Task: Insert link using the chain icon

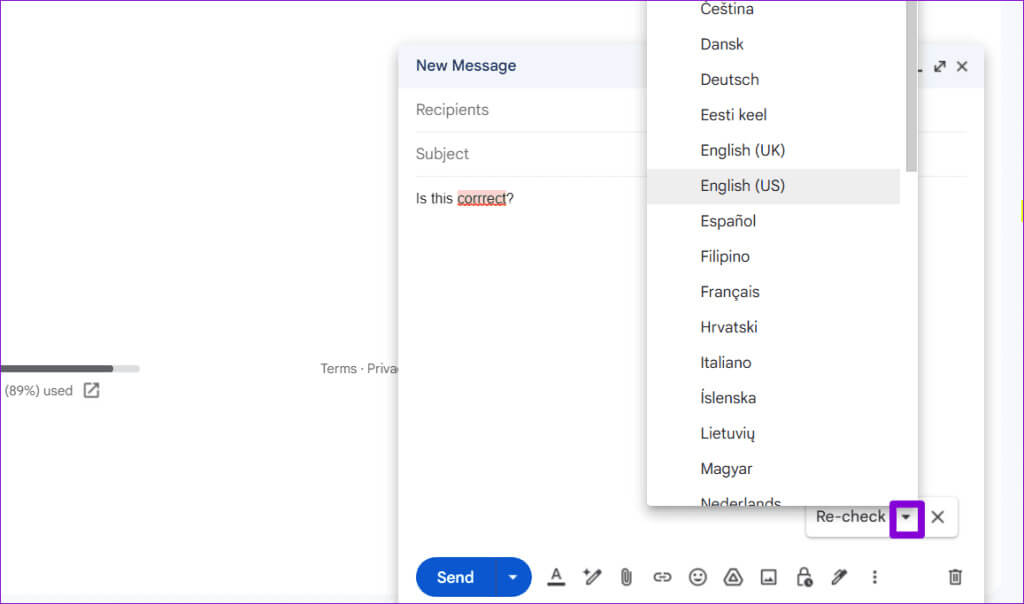Action: pyautogui.click(x=662, y=577)
